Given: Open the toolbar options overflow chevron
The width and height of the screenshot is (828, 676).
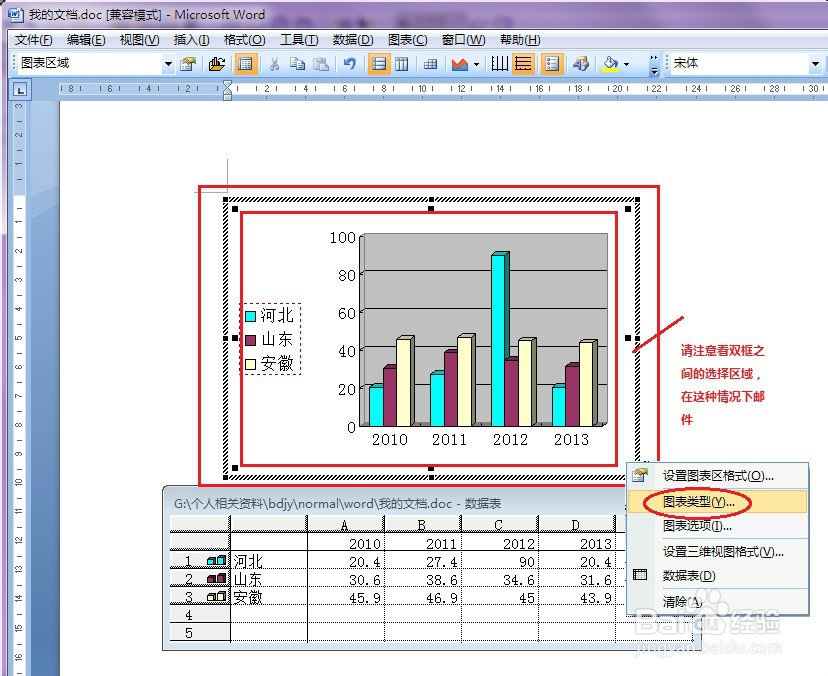Looking at the screenshot, I should (654, 64).
